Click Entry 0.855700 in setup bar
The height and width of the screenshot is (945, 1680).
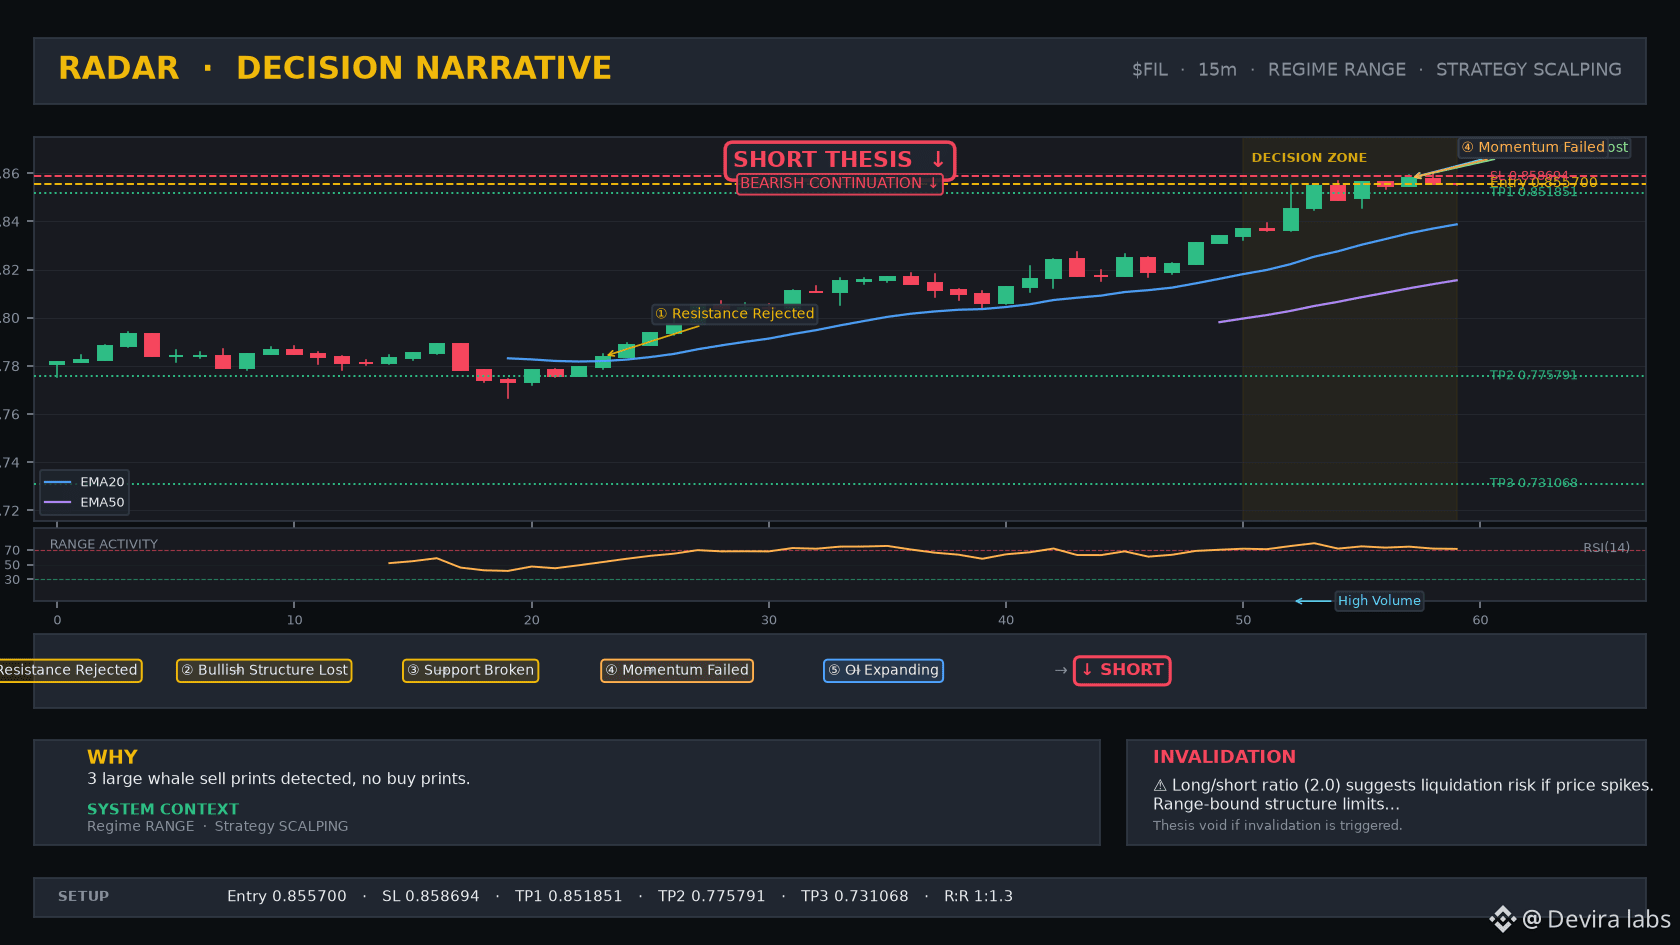click(287, 897)
